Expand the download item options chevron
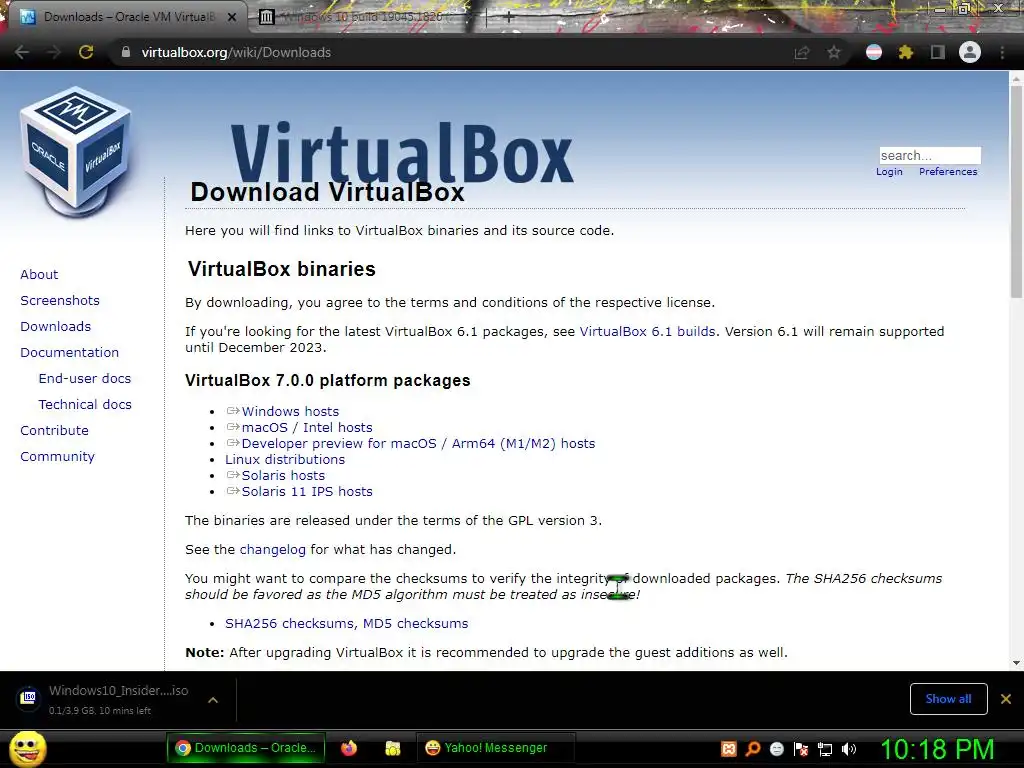1024x768 pixels. 213,700
